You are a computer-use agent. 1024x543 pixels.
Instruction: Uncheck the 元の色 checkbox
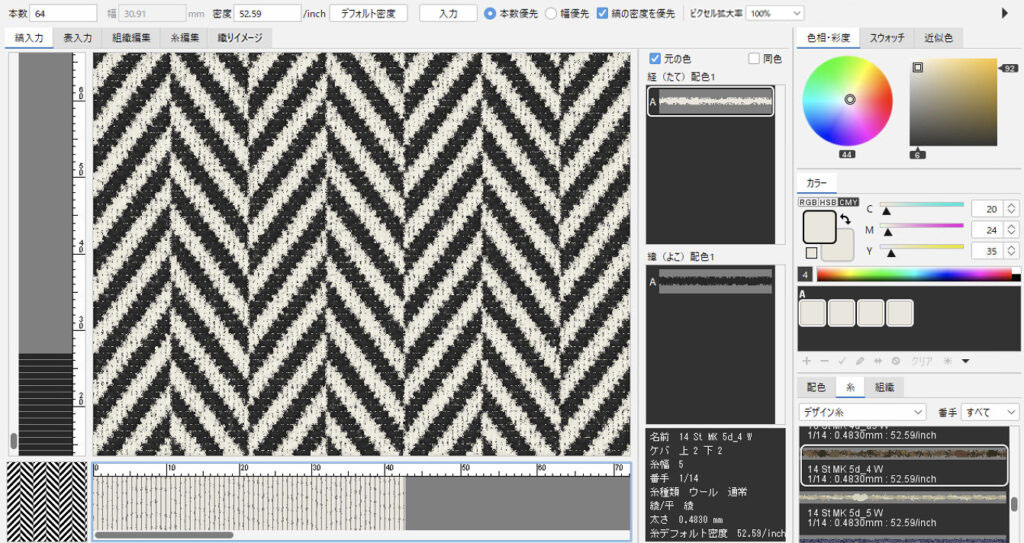(x=655, y=59)
